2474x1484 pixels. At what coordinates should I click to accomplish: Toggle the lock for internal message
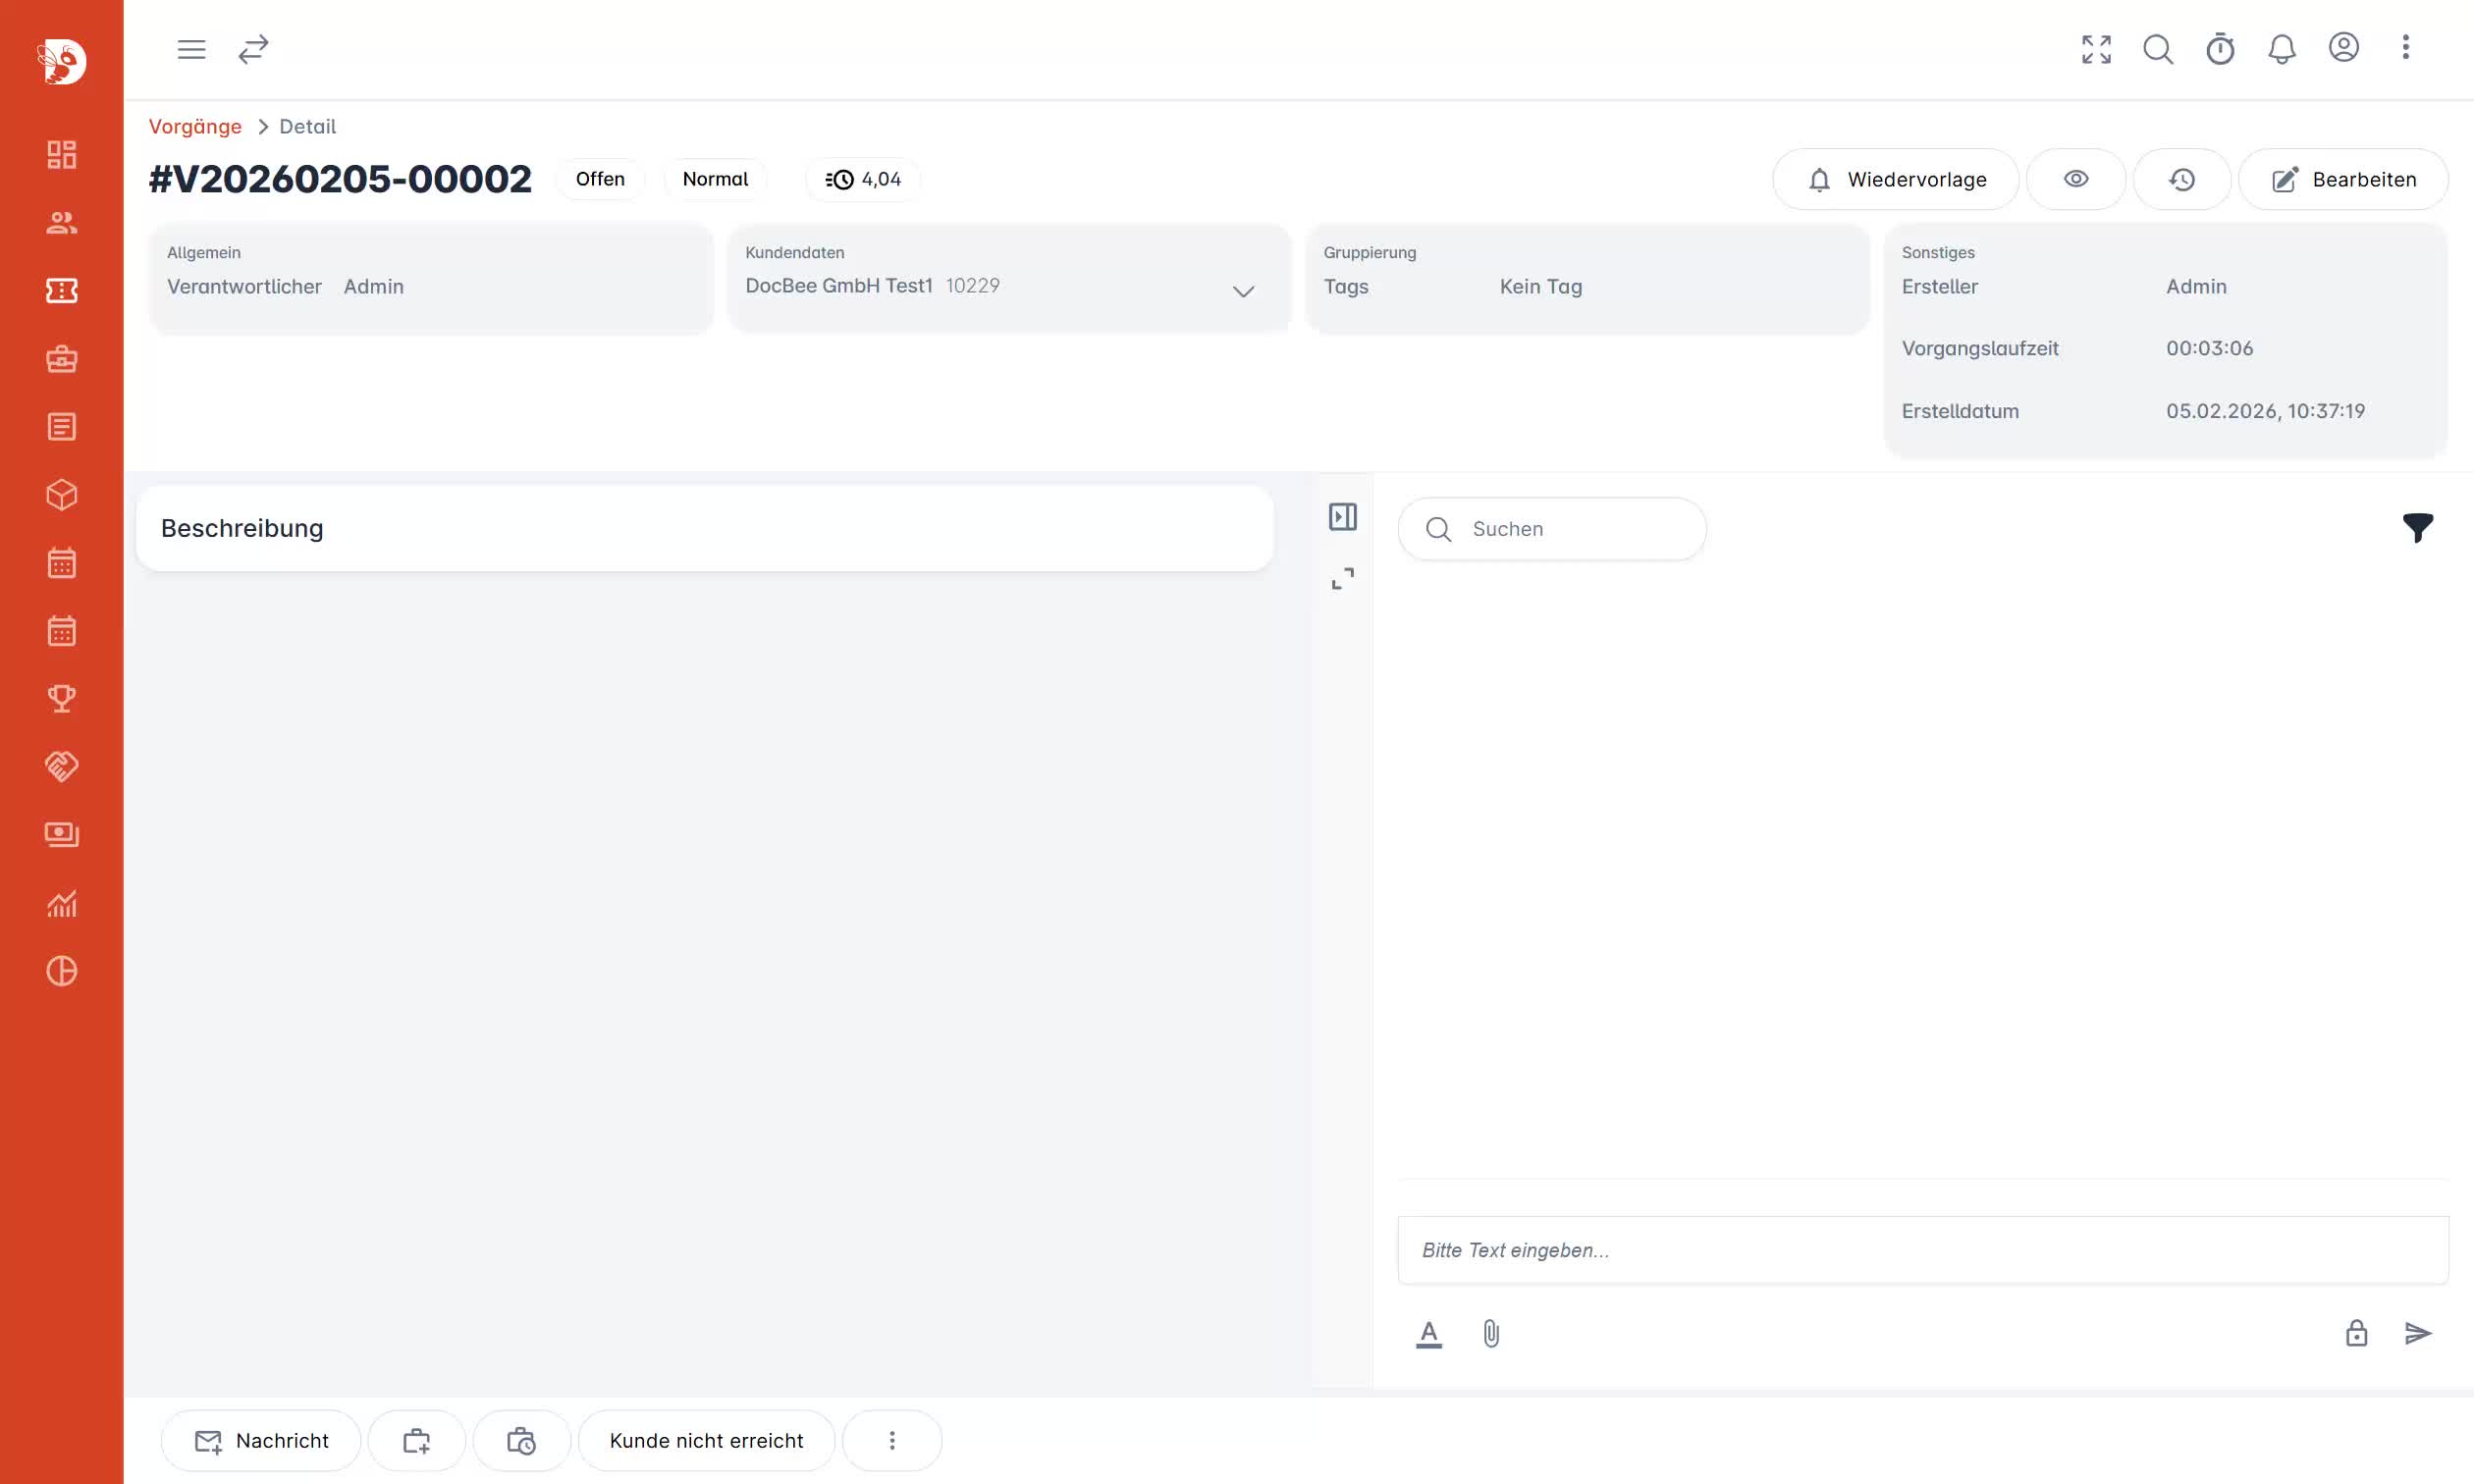(2356, 1333)
